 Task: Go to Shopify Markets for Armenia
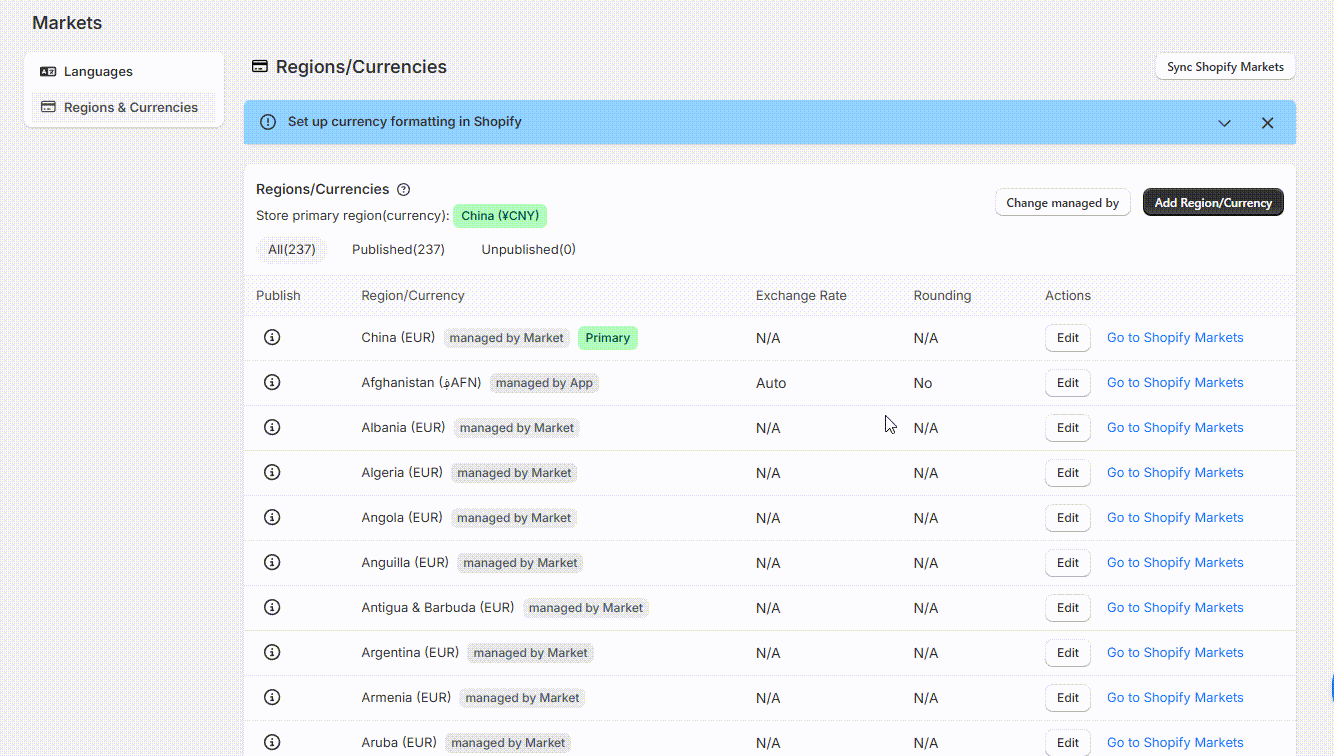1175,698
